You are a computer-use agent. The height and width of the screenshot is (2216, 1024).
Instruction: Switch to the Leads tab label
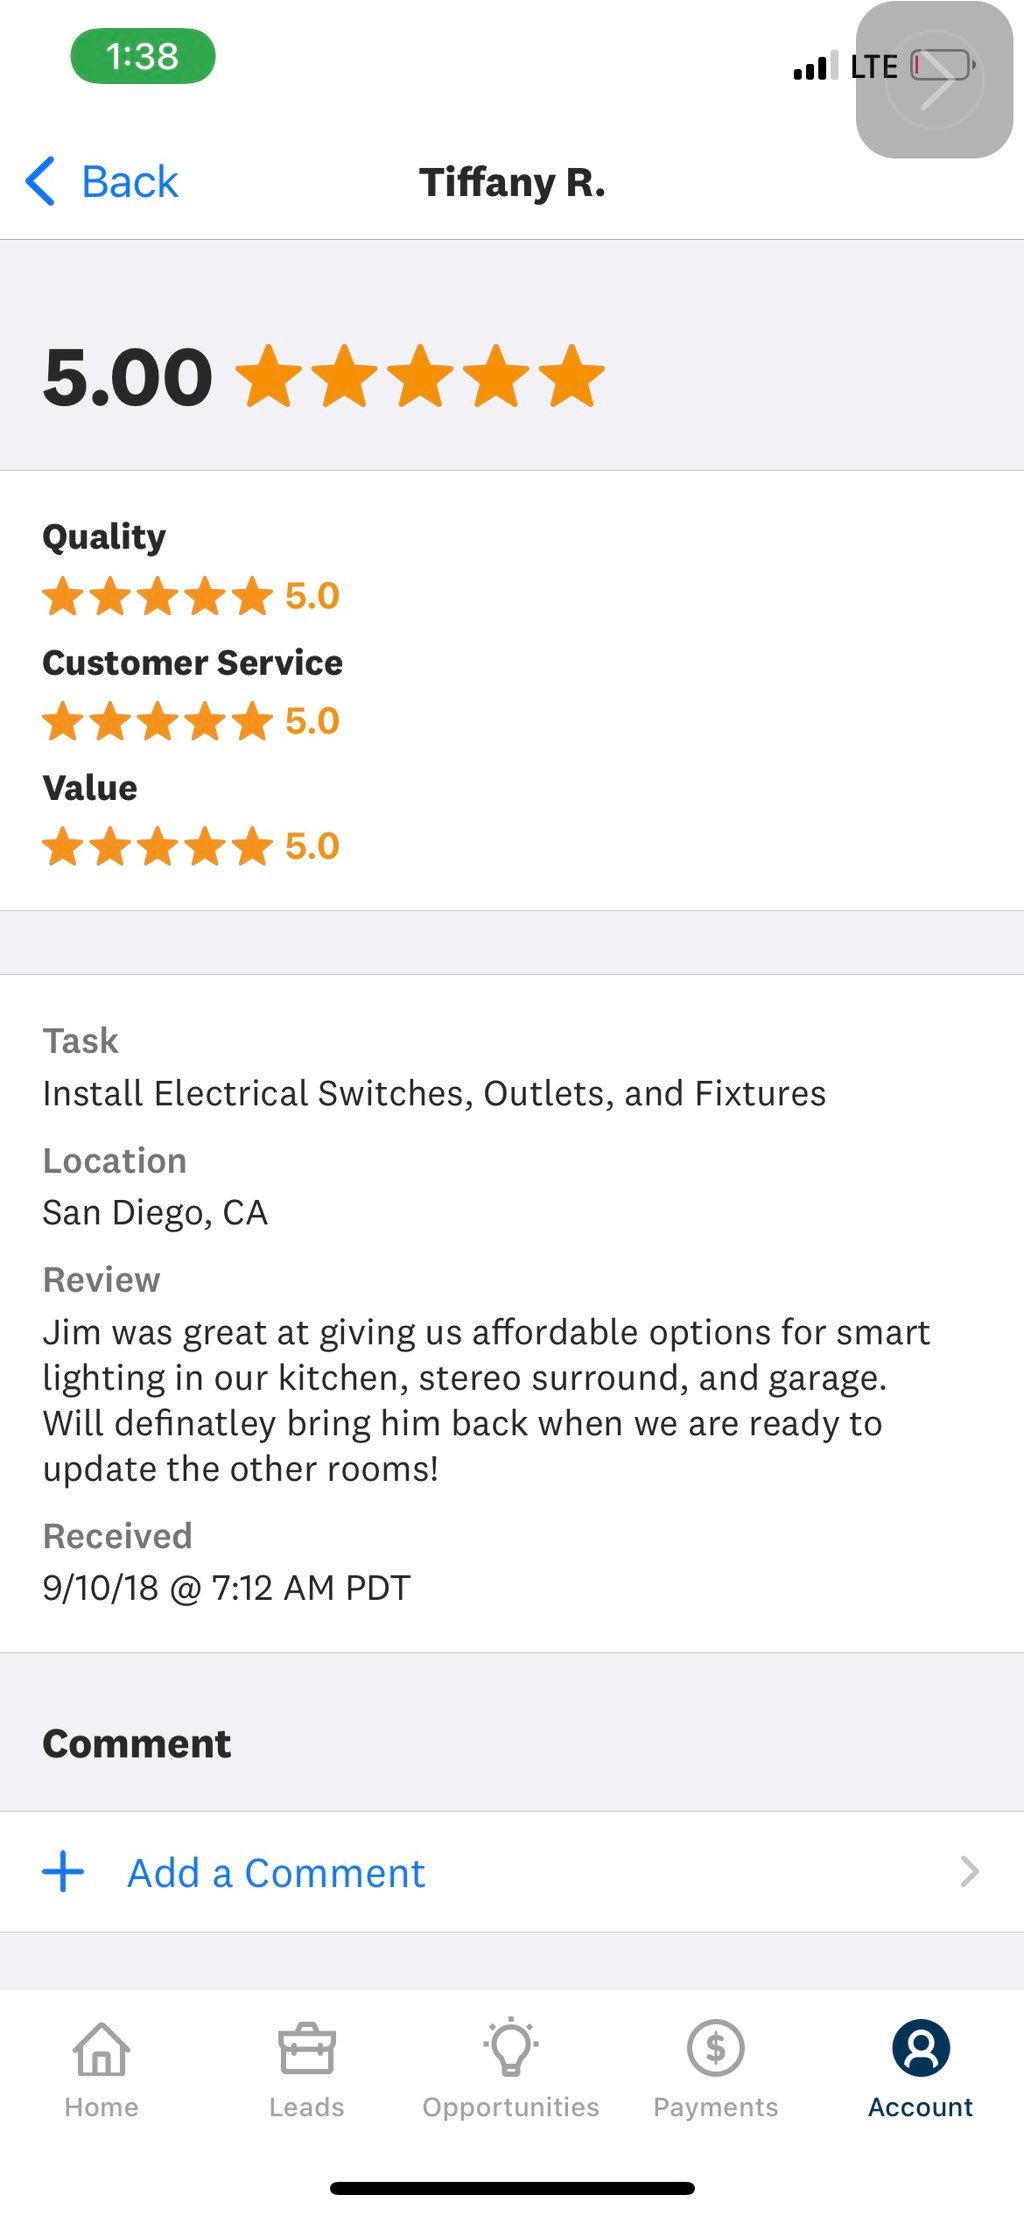pos(306,2107)
